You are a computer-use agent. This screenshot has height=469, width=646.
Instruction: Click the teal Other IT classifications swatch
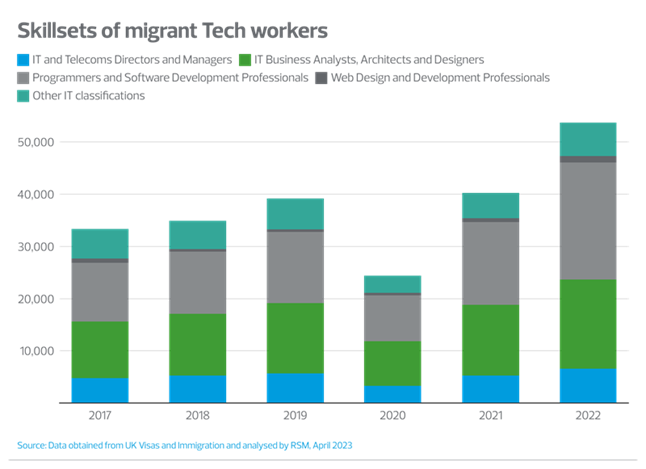click(x=23, y=96)
